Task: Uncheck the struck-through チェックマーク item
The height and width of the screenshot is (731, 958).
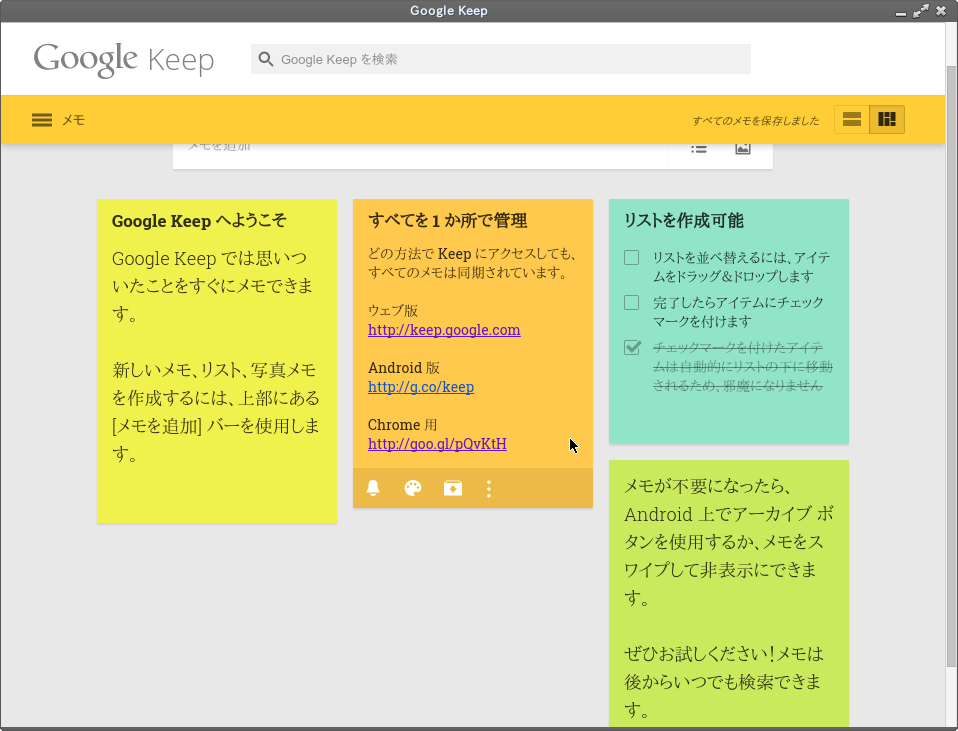Action: coord(632,347)
